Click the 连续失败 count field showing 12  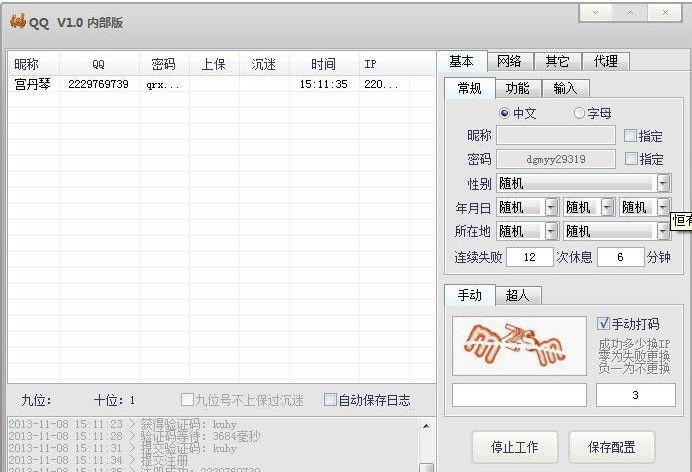(530, 257)
